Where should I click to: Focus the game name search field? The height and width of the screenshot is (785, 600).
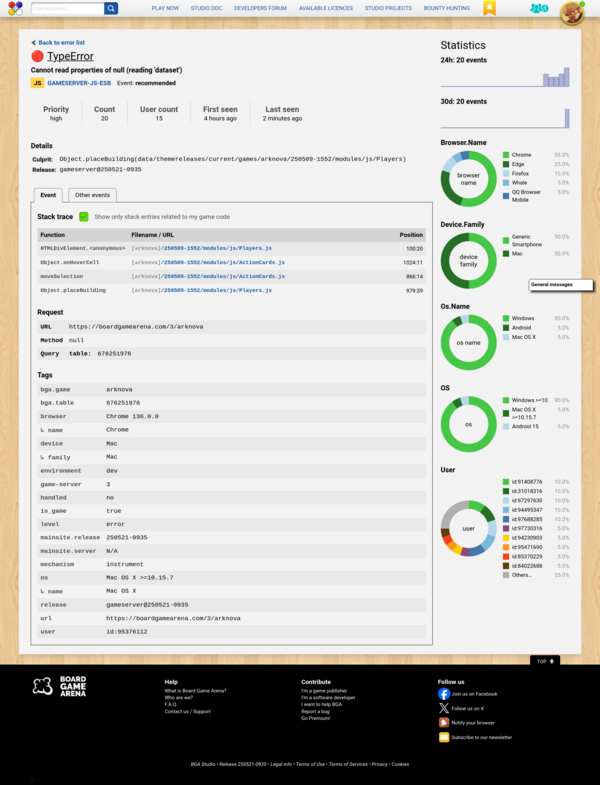point(66,8)
